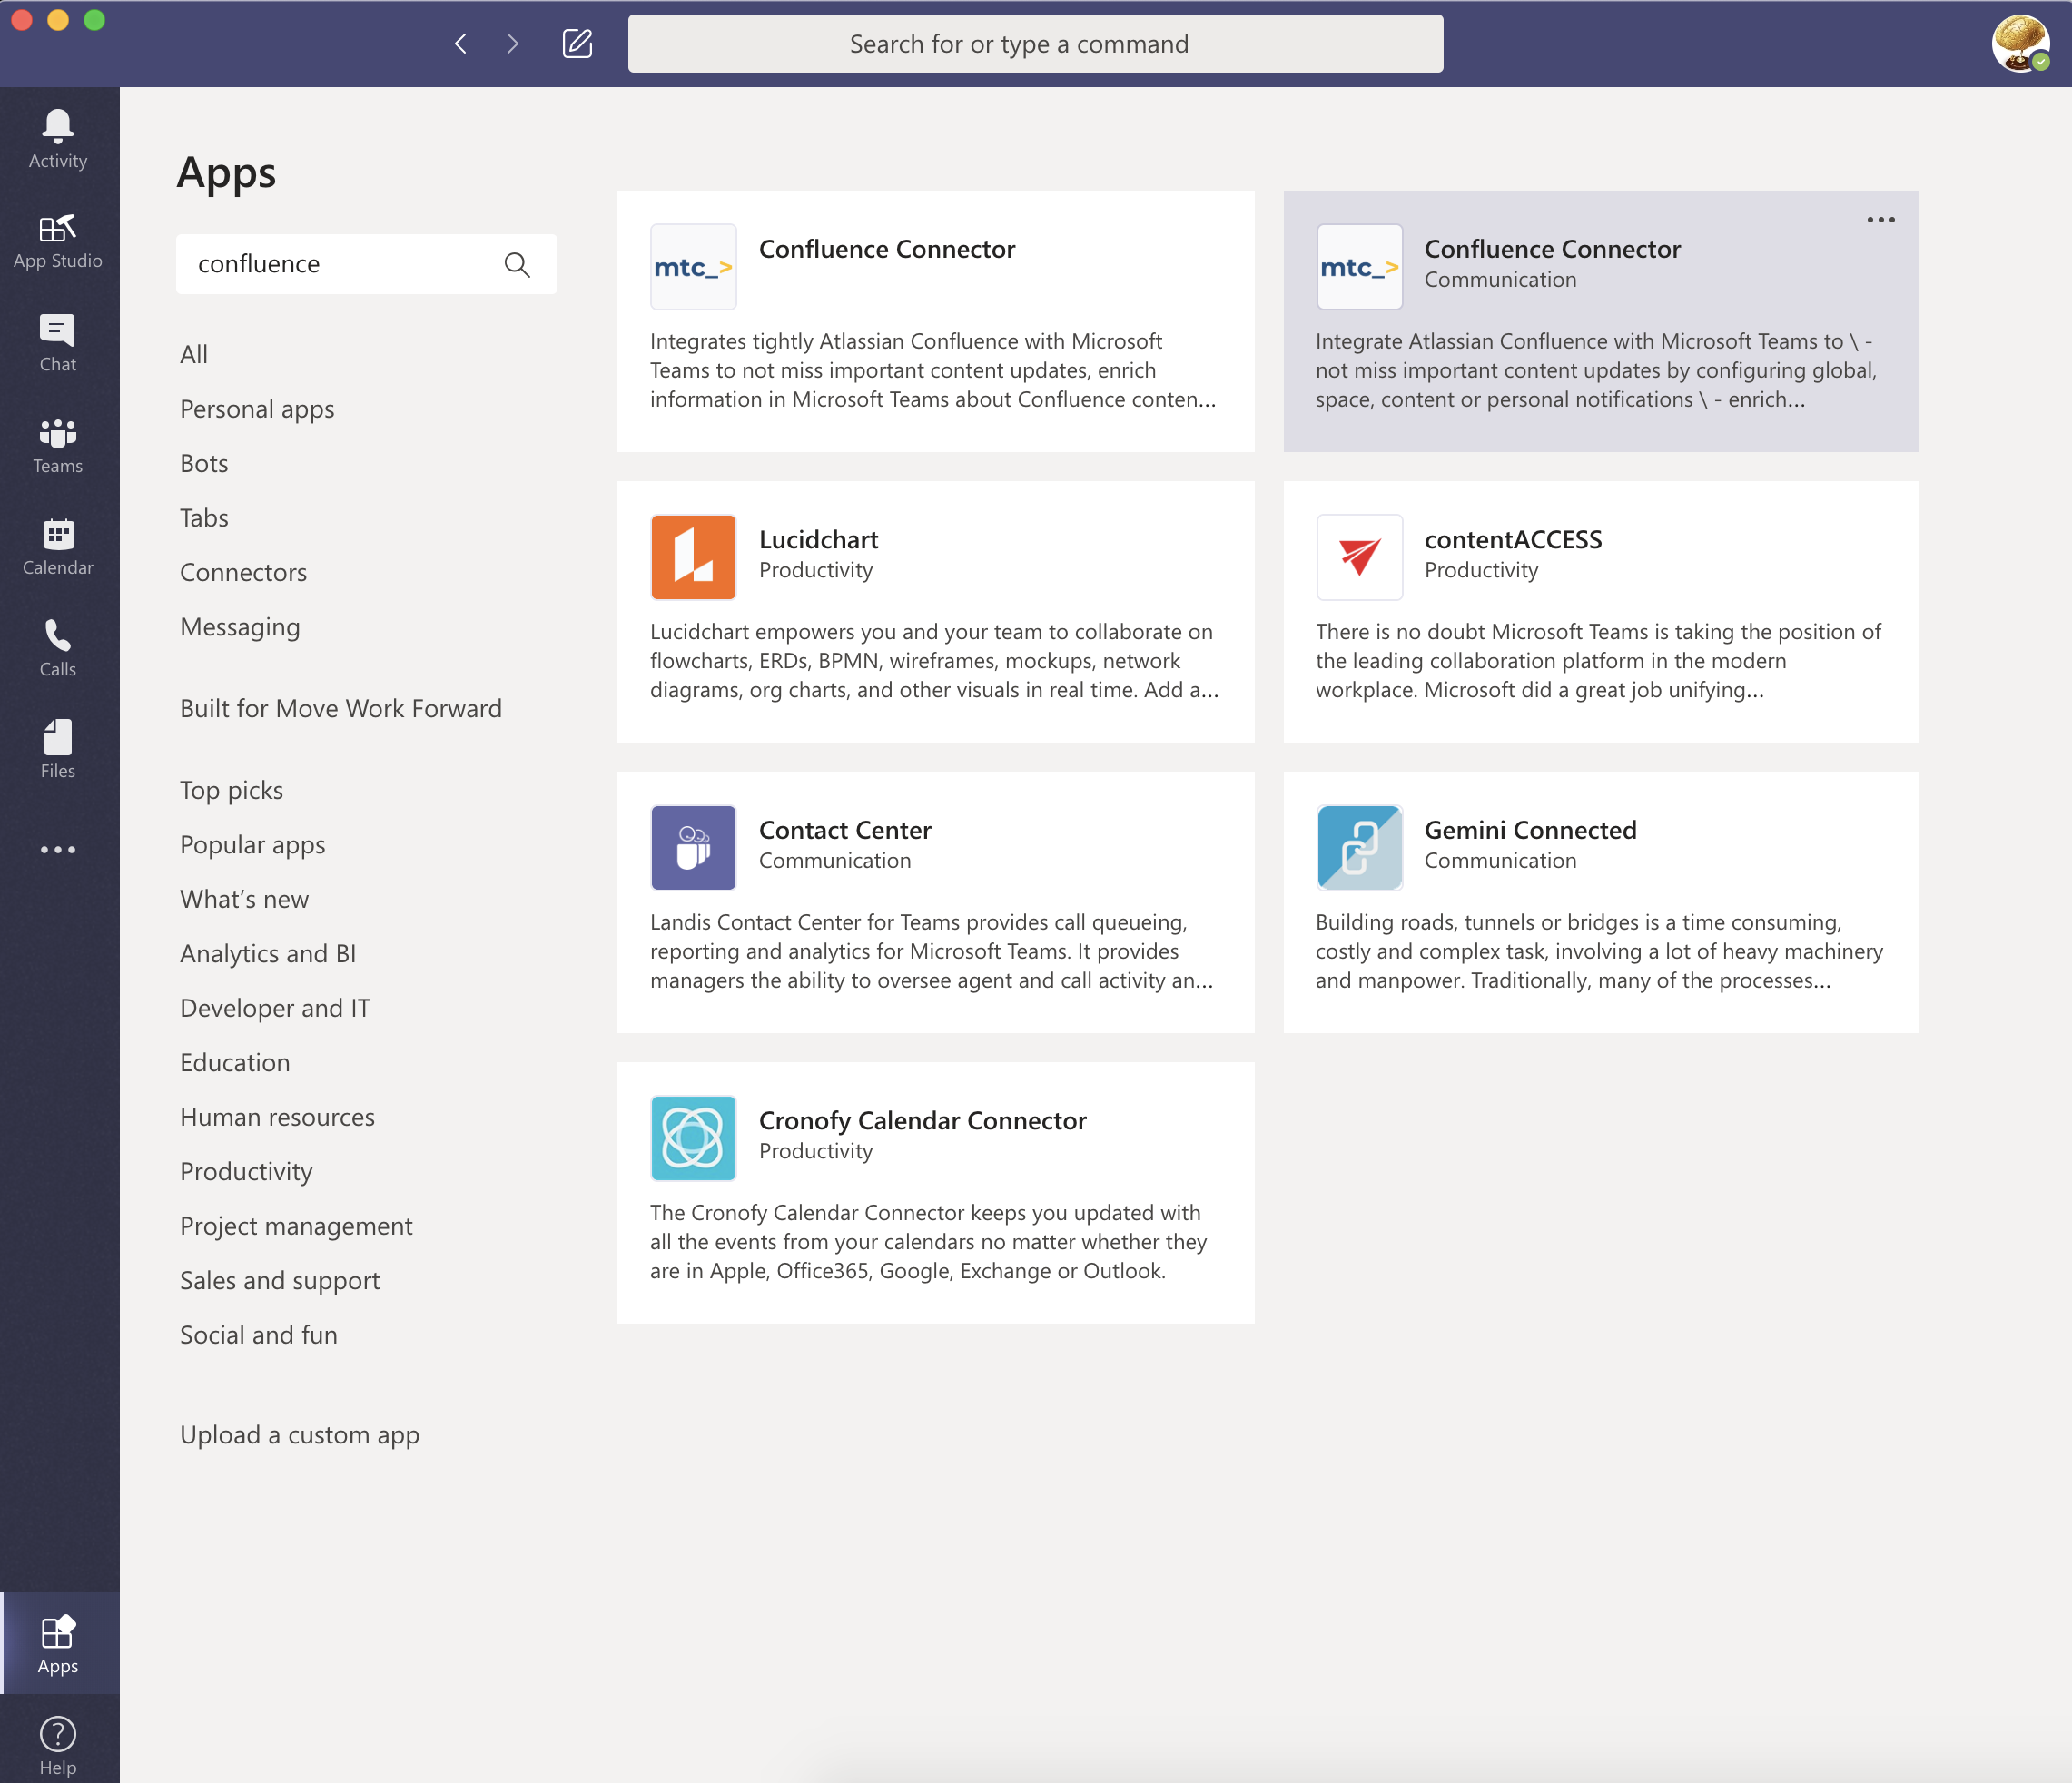This screenshot has height=1783, width=2072.
Task: Select the Productivity category
Action: pyautogui.click(x=246, y=1171)
